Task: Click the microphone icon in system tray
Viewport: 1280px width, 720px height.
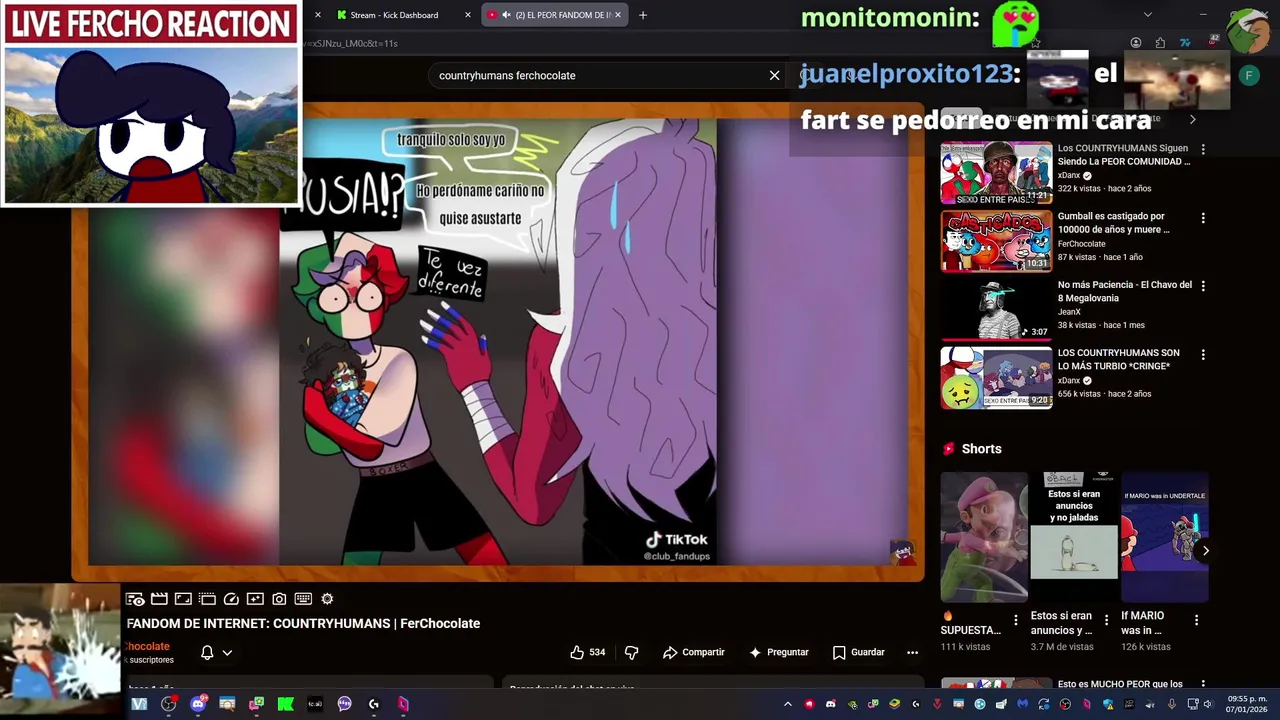Action: tap(1171, 704)
